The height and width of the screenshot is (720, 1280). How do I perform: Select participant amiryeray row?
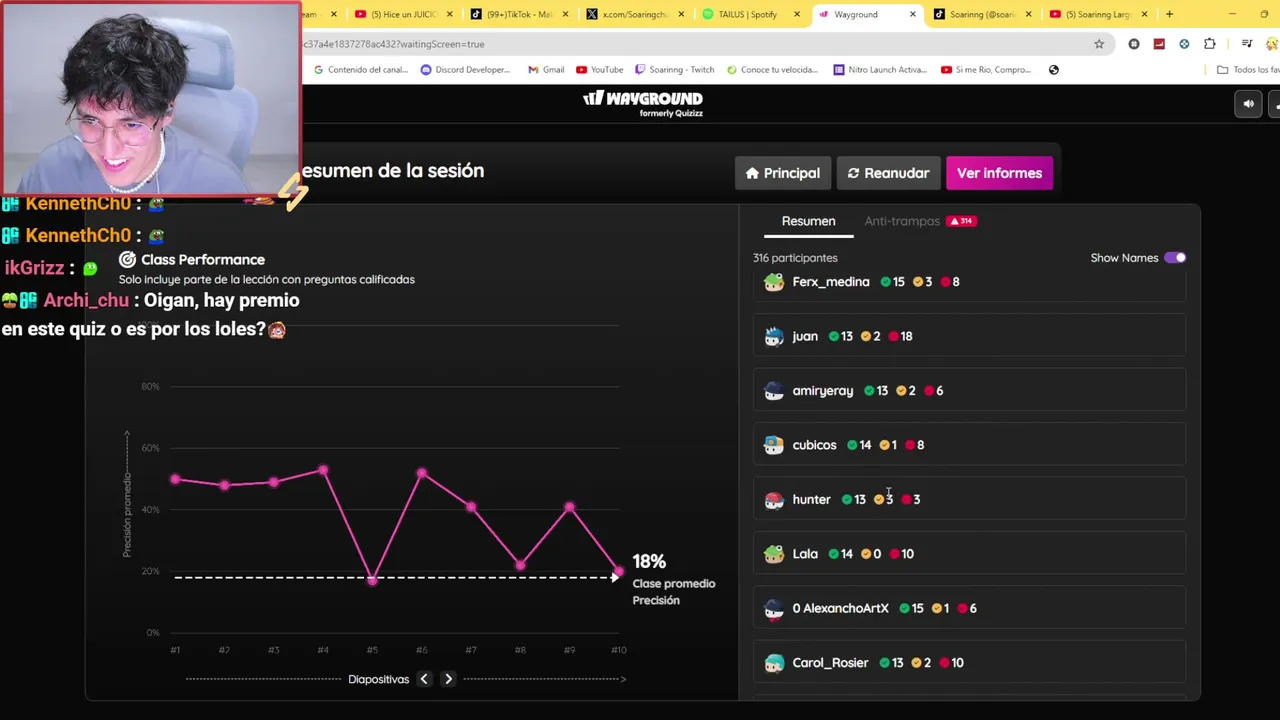[969, 390]
